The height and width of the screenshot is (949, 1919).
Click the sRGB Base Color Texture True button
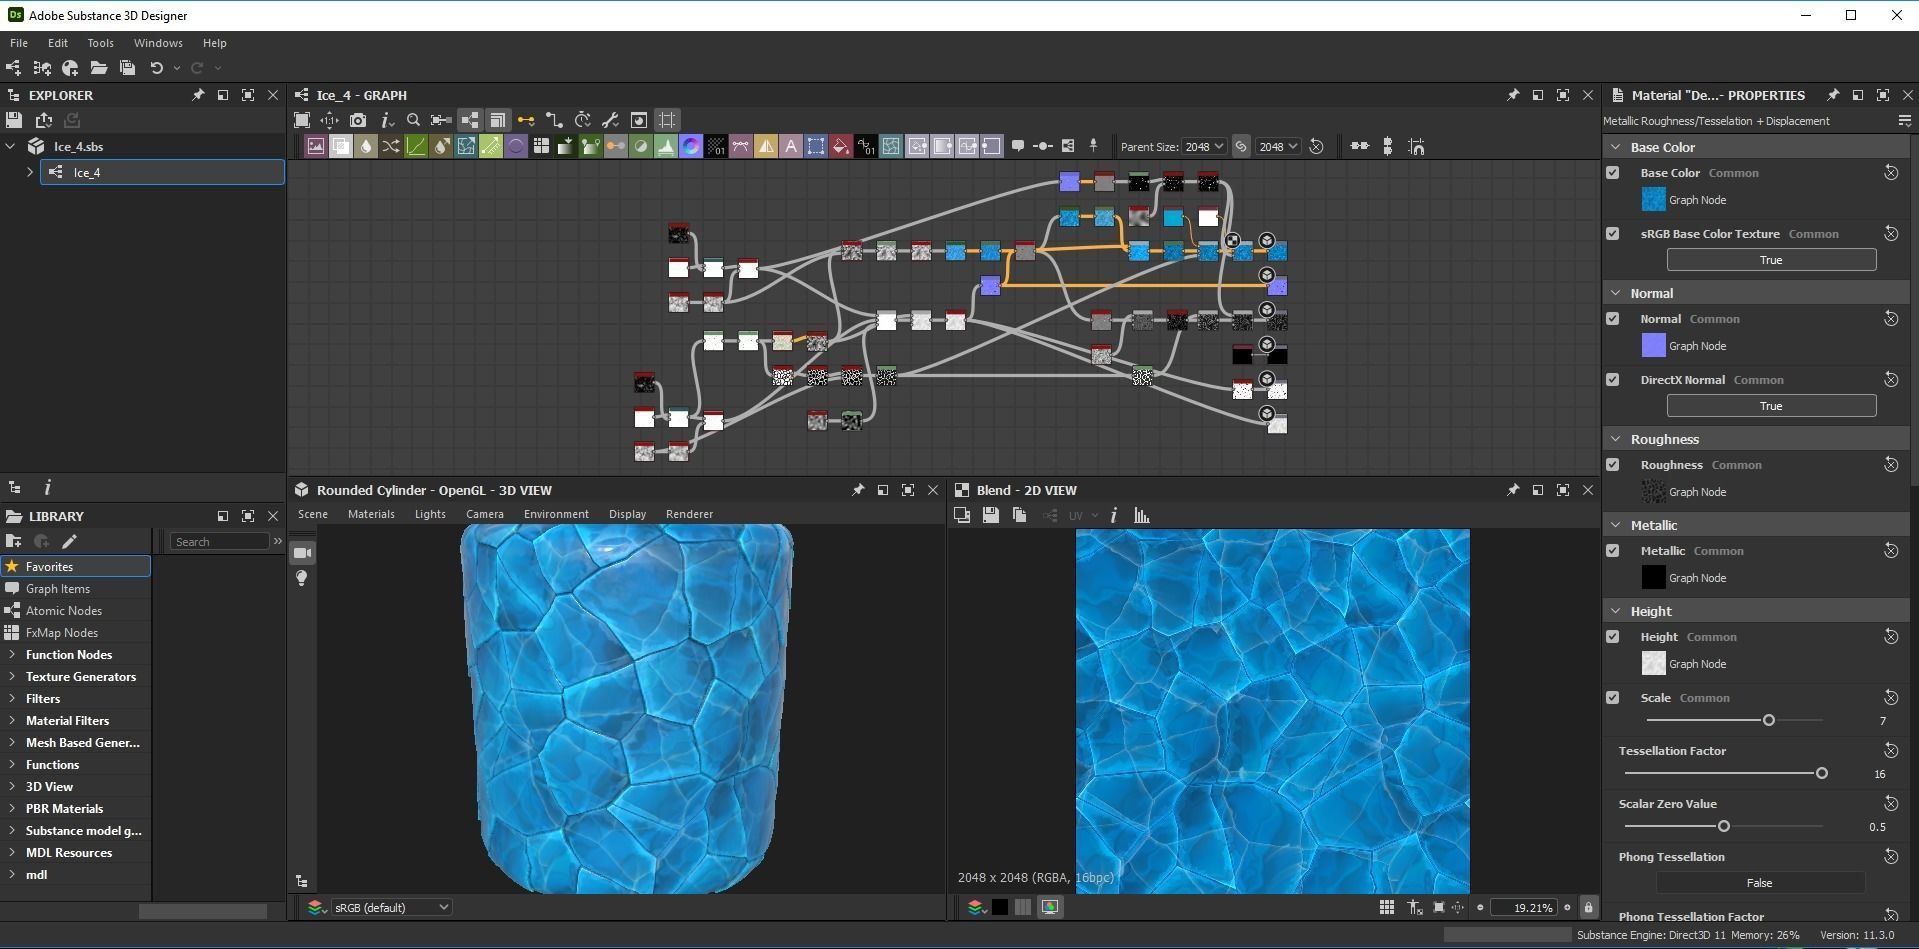coord(1771,260)
